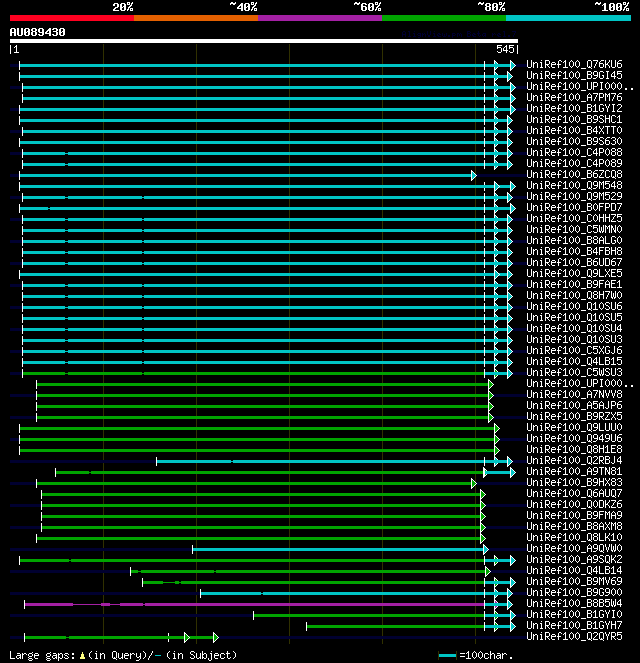Open the UniRef100_Q10SU4 hit
The width and height of the screenshot is (640, 663).
pyautogui.click(x=574, y=328)
